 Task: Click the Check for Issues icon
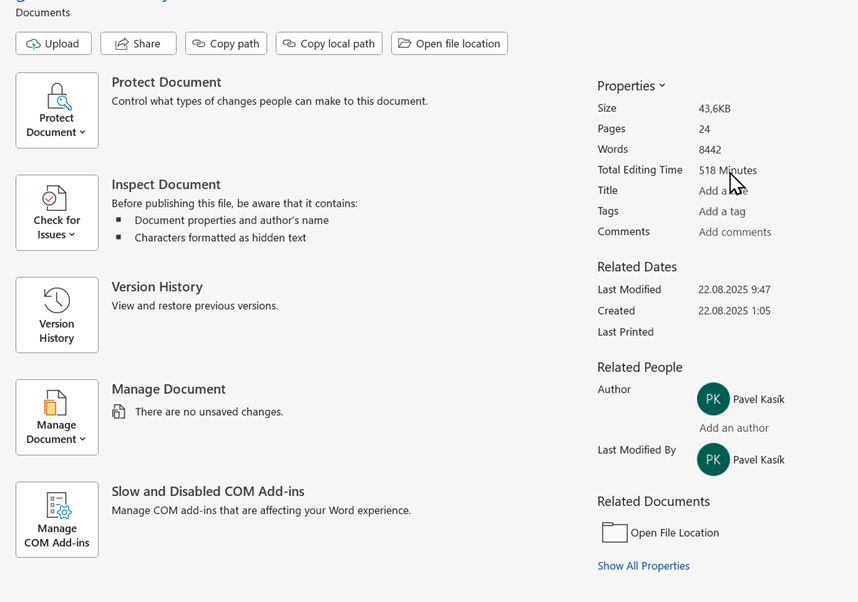point(56,198)
